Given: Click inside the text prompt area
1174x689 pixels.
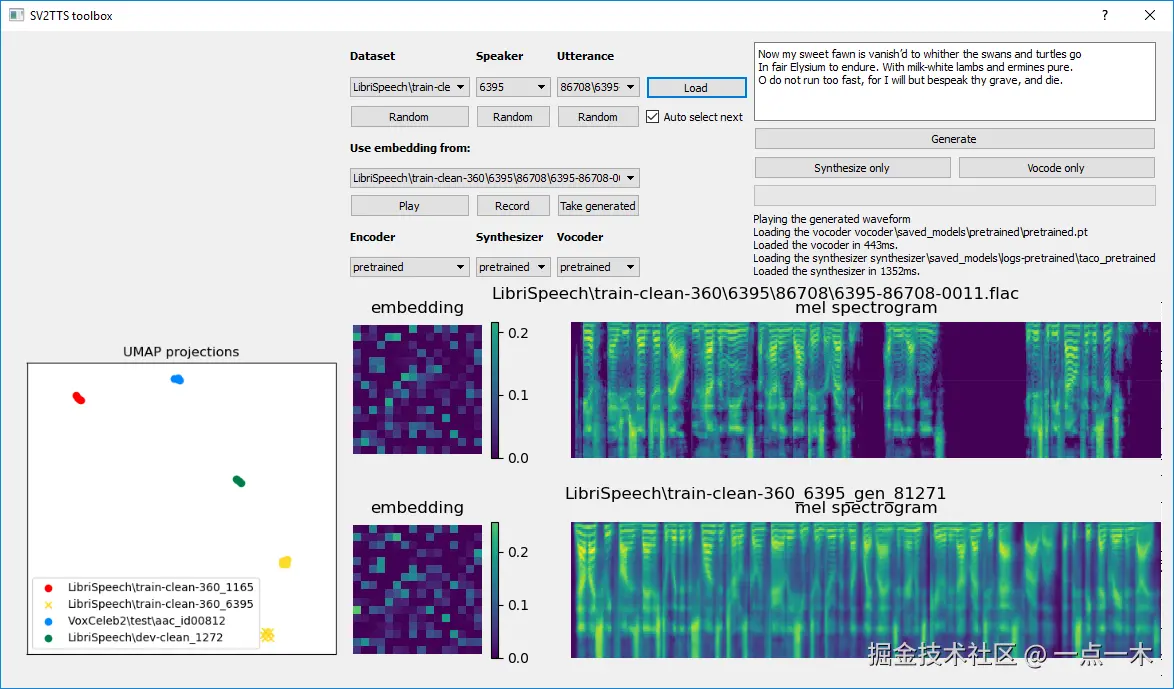Looking at the screenshot, I should 953,80.
